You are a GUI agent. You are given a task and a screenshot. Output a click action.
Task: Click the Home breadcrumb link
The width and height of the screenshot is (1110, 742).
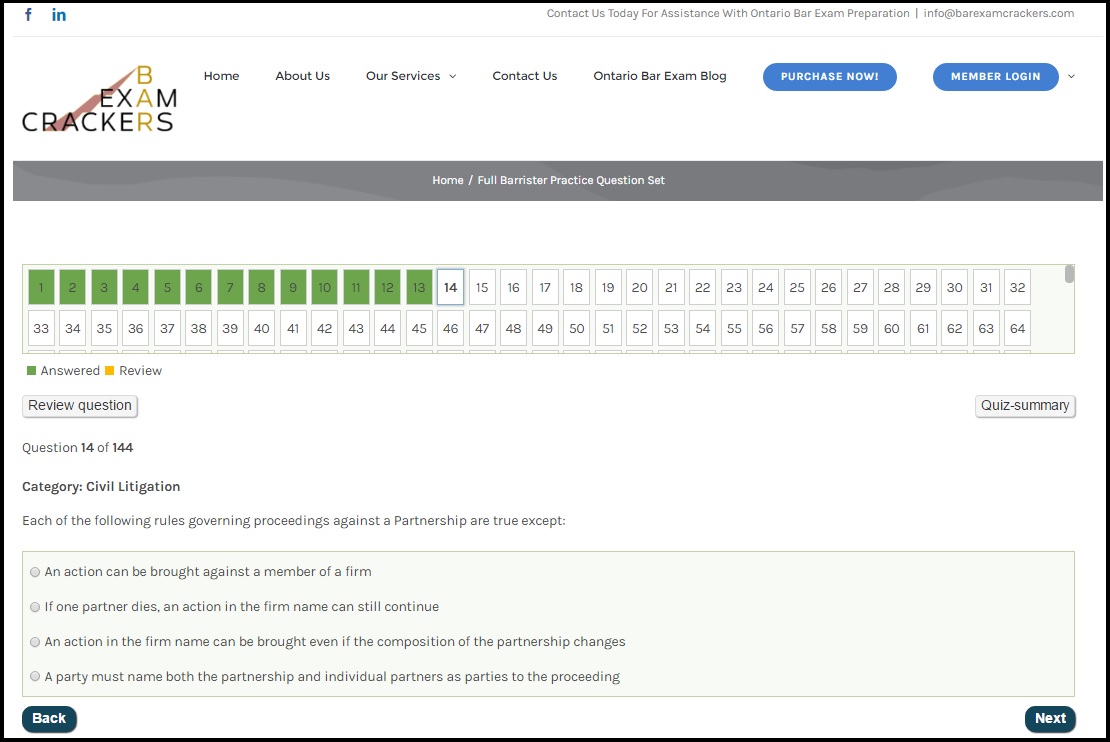[447, 181]
